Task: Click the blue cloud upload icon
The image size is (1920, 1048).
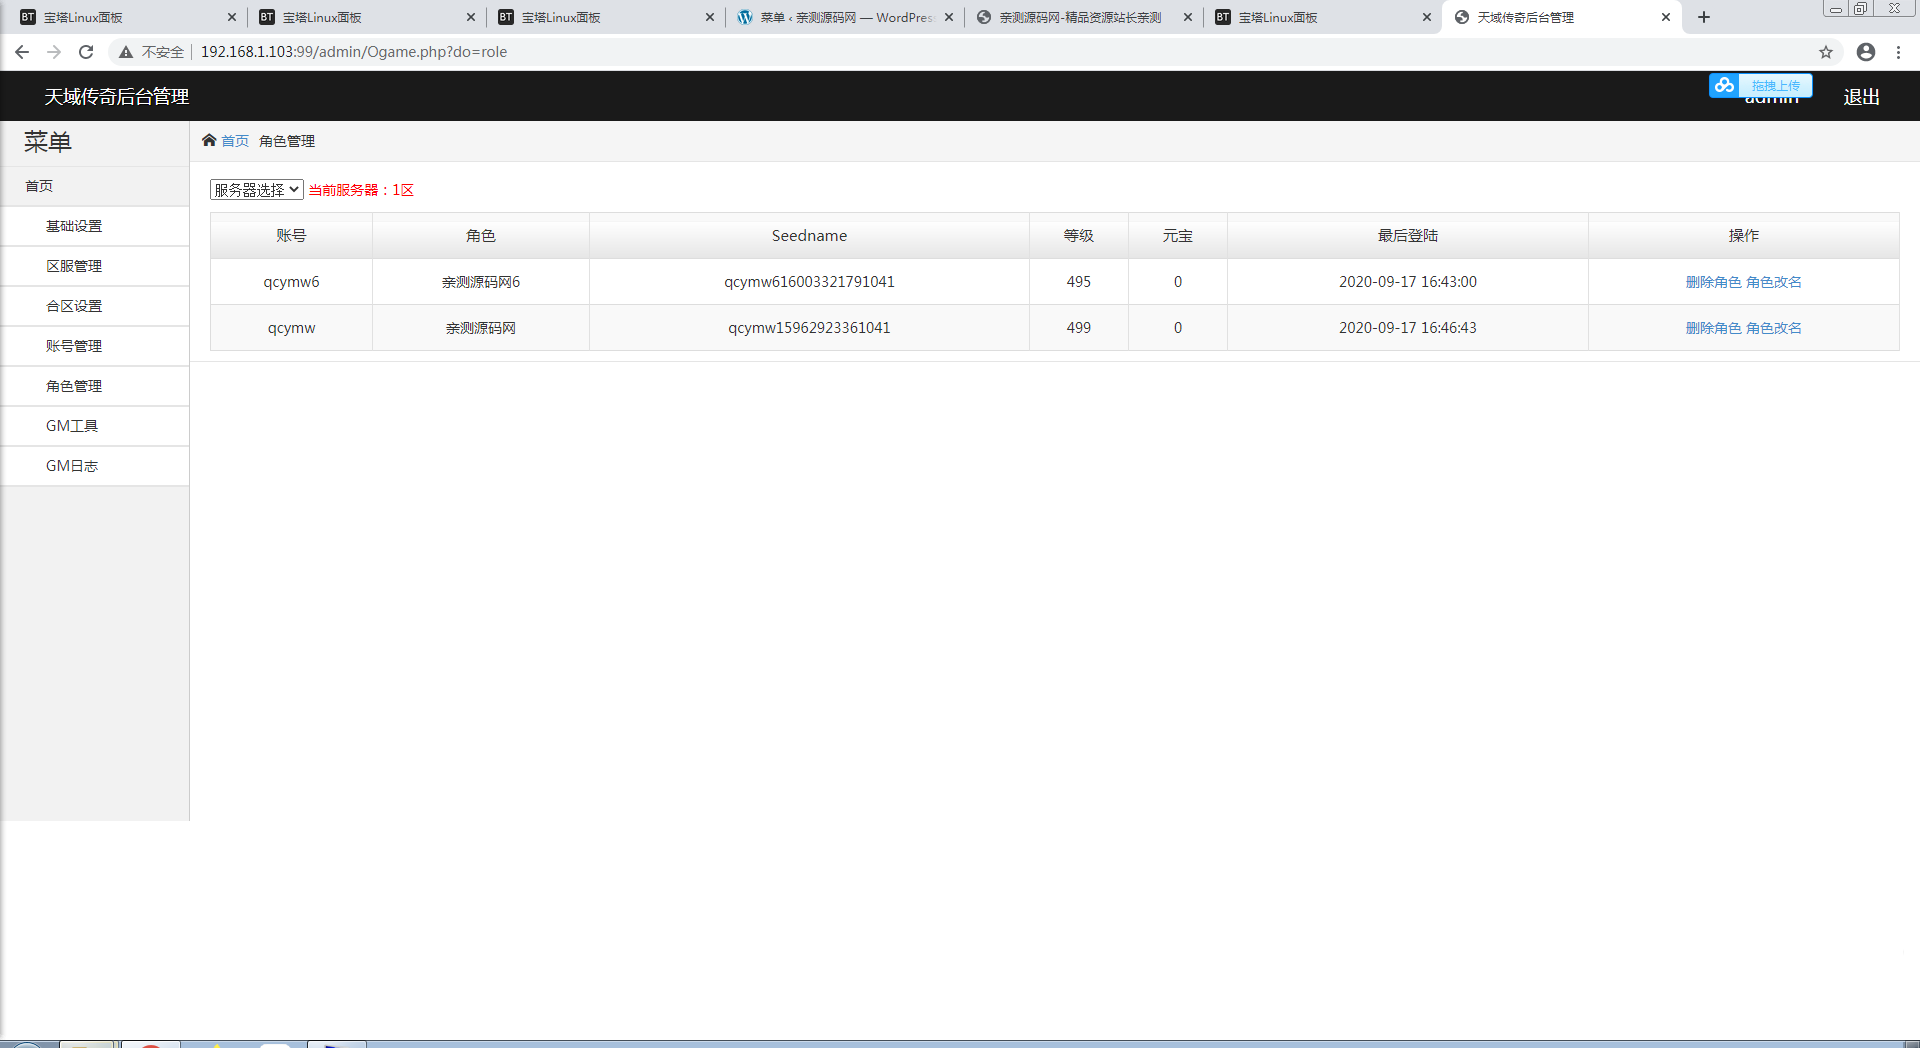Action: pyautogui.click(x=1724, y=86)
